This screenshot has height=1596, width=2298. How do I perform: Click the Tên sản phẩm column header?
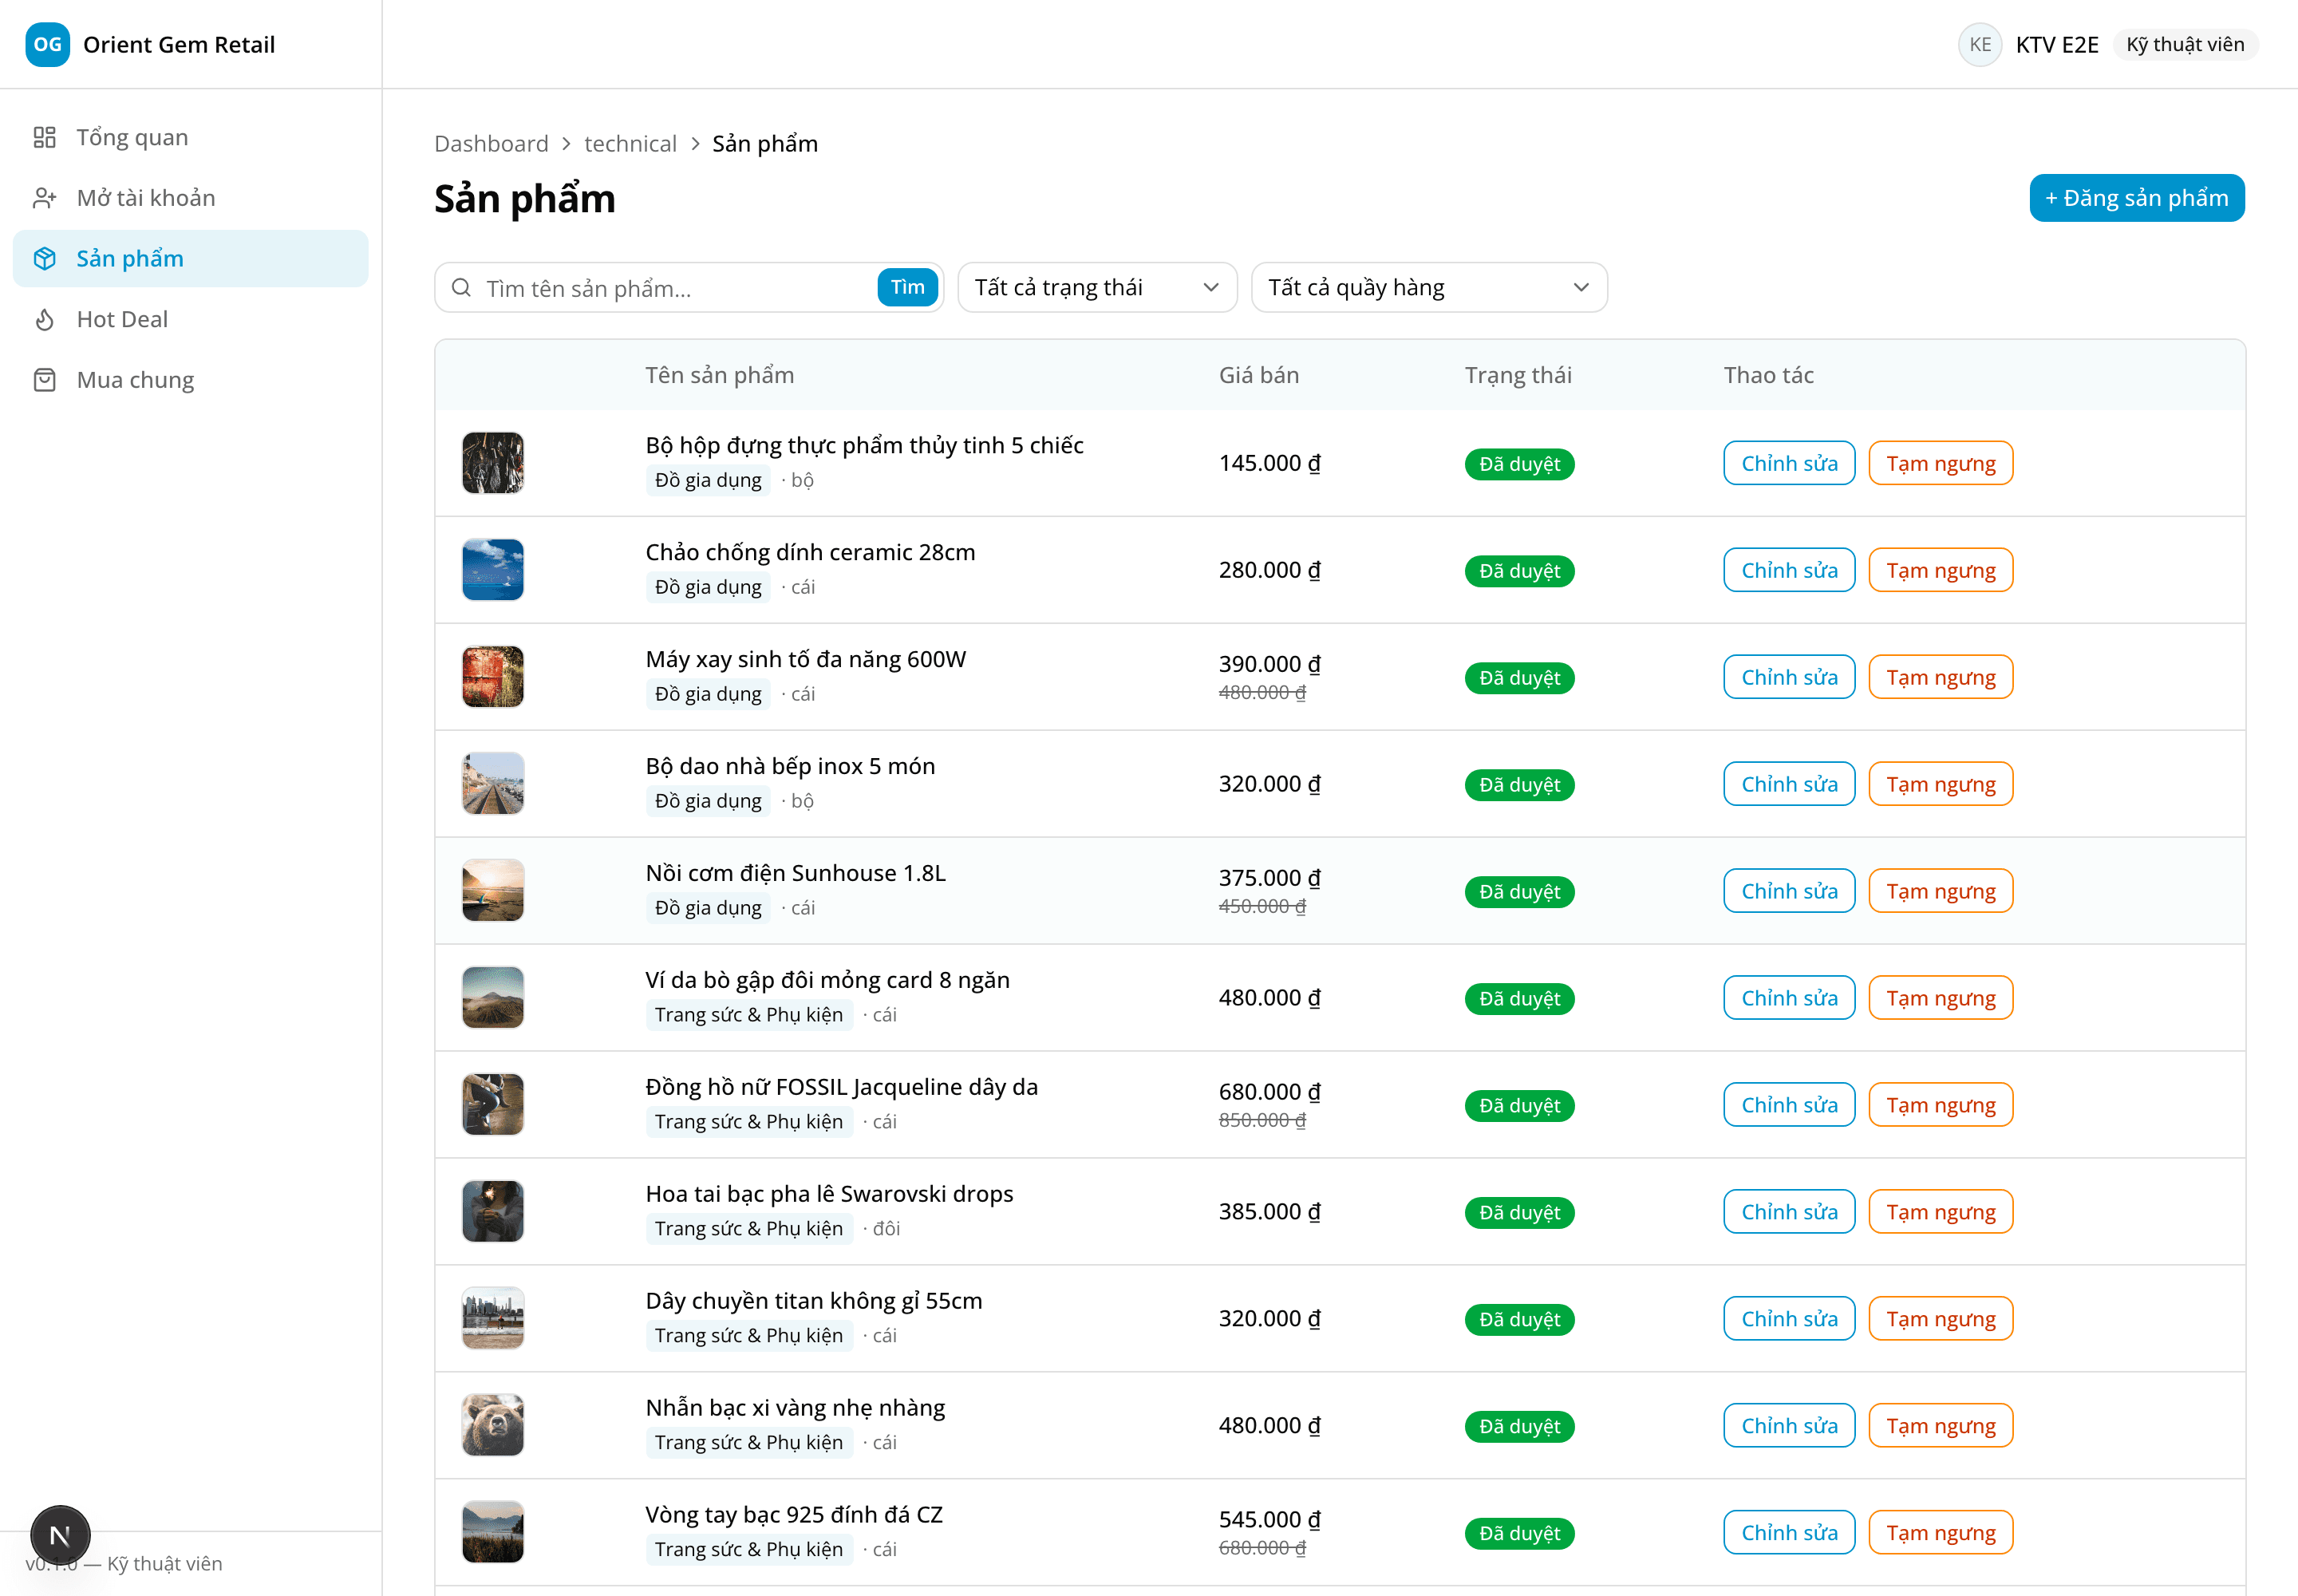point(719,375)
